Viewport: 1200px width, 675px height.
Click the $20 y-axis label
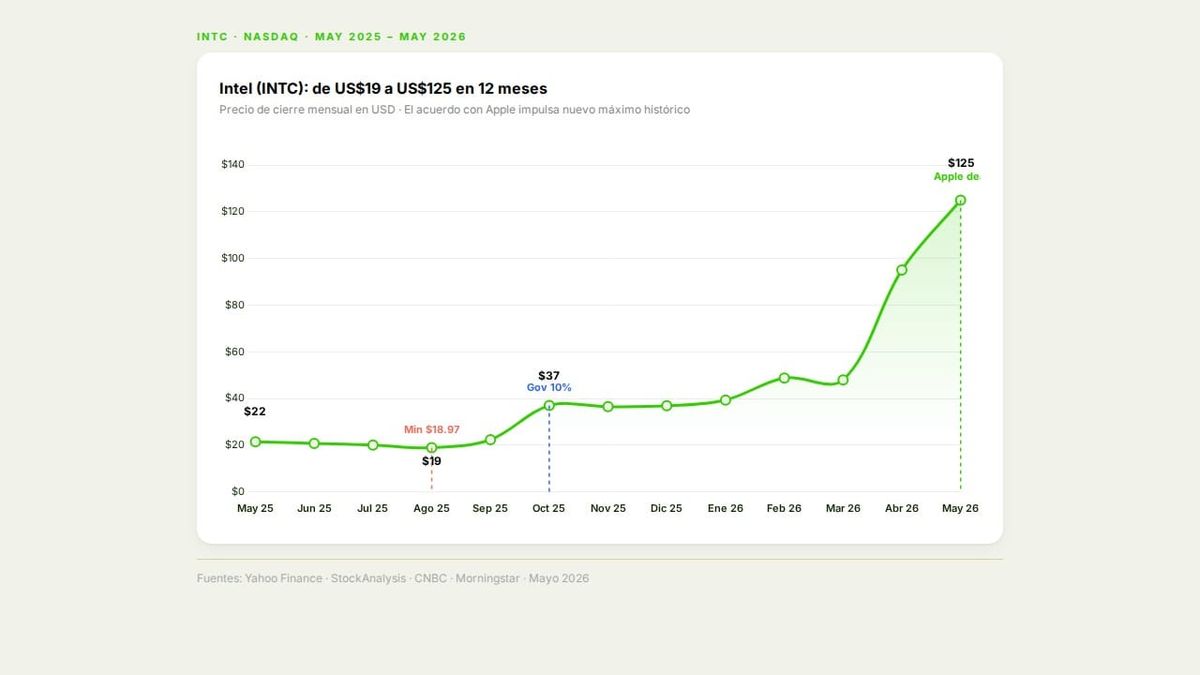tap(233, 445)
